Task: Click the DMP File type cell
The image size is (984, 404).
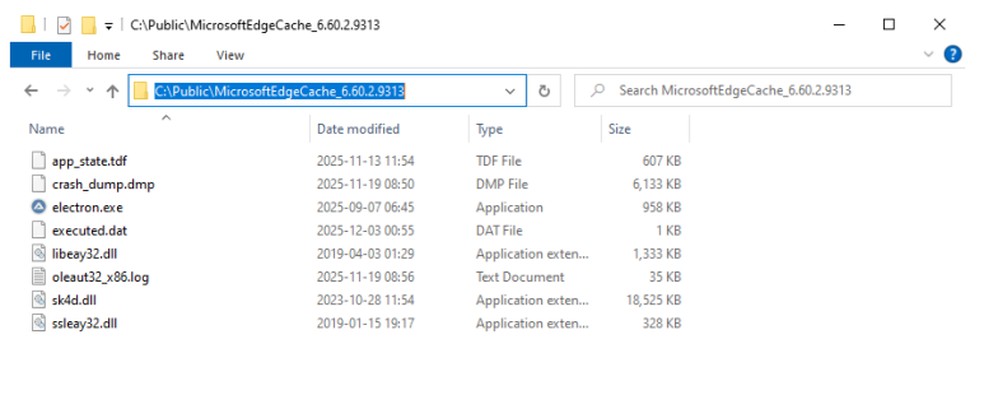Action: pos(502,184)
